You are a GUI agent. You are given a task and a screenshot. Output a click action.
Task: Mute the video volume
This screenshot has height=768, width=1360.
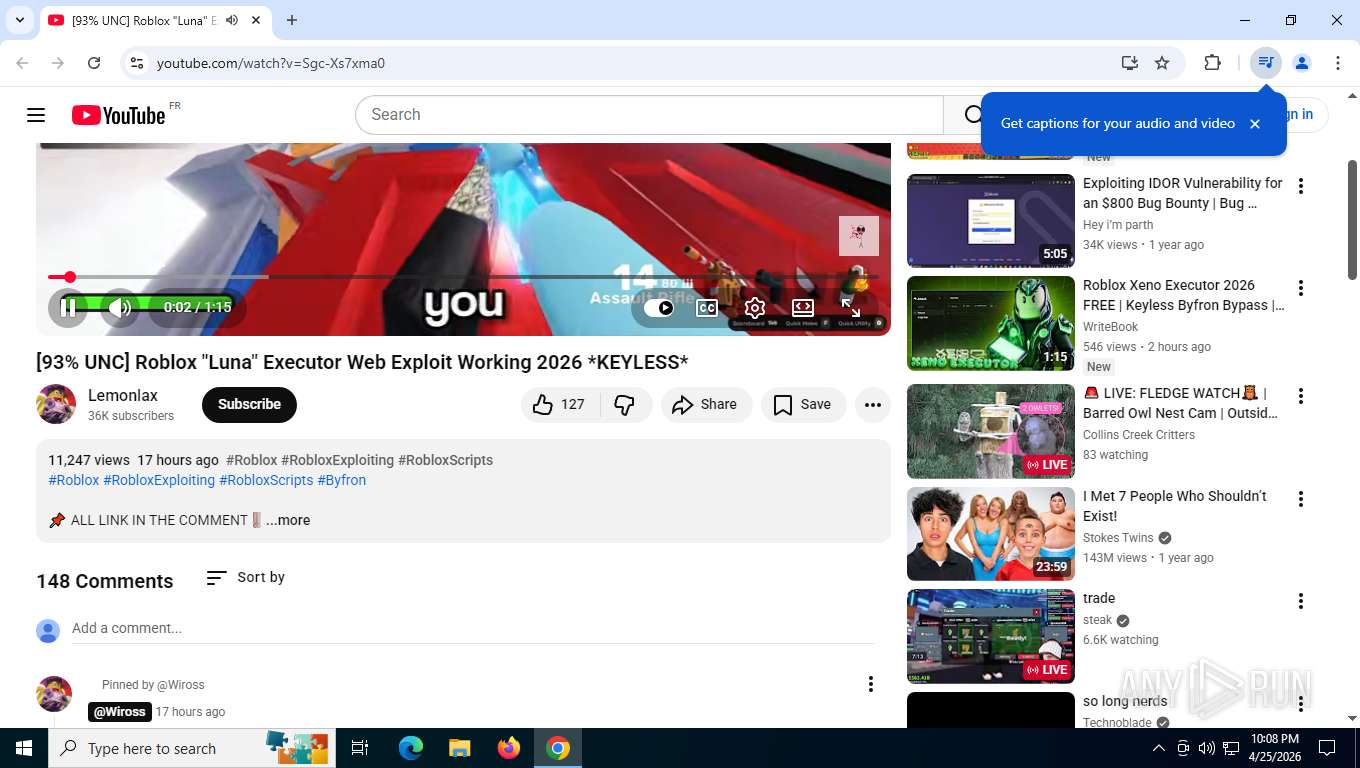(x=120, y=307)
